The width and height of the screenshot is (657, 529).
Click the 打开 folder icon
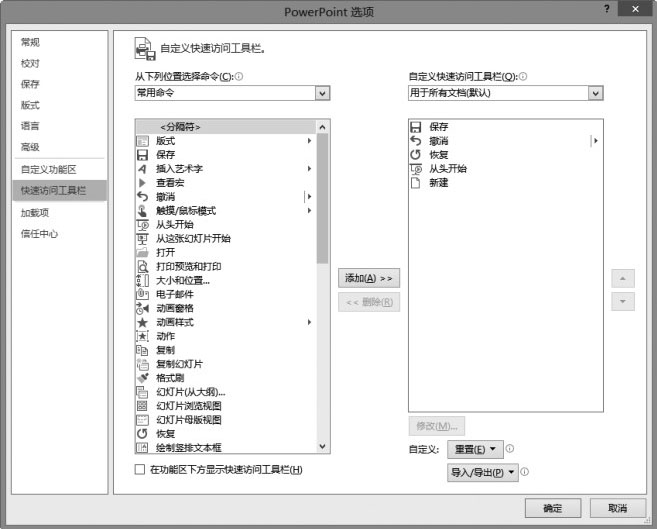[142, 253]
